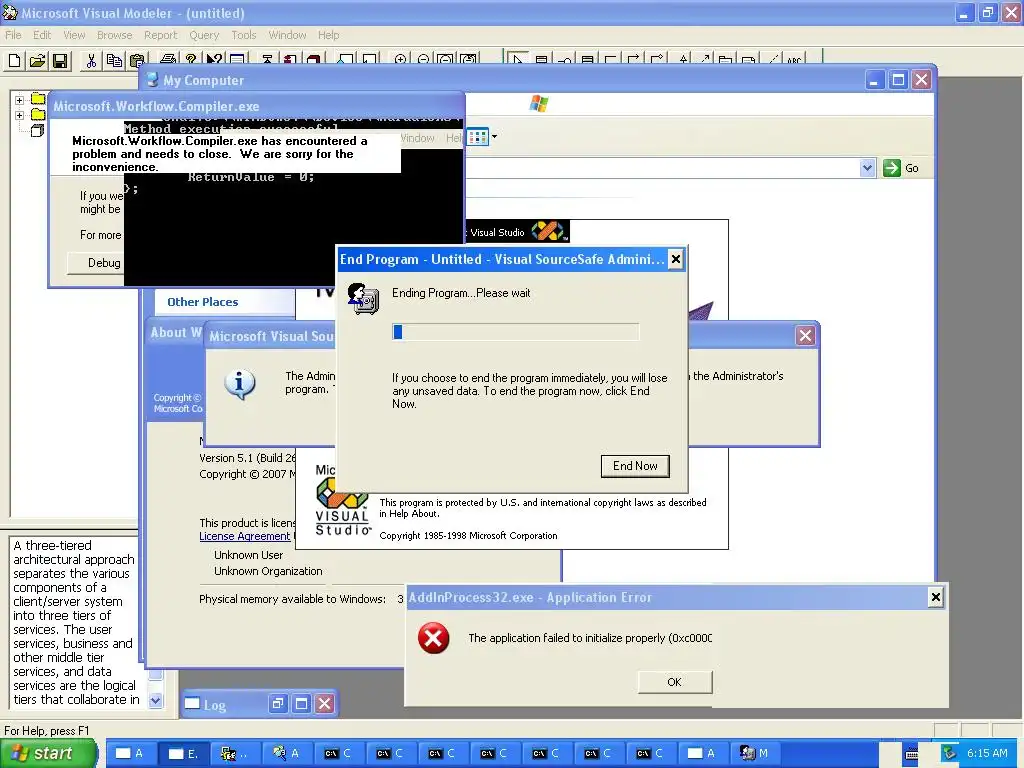The height and width of the screenshot is (768, 1024).
Task: Open the address bar dropdown arrow
Action: point(867,168)
